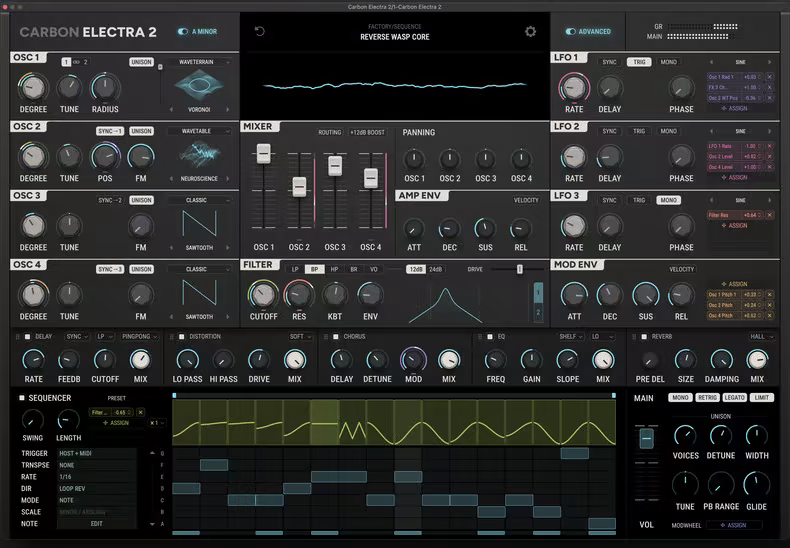Click previous LFO 1 shape arrow
The height and width of the screenshot is (548, 790).
(x=711, y=62)
